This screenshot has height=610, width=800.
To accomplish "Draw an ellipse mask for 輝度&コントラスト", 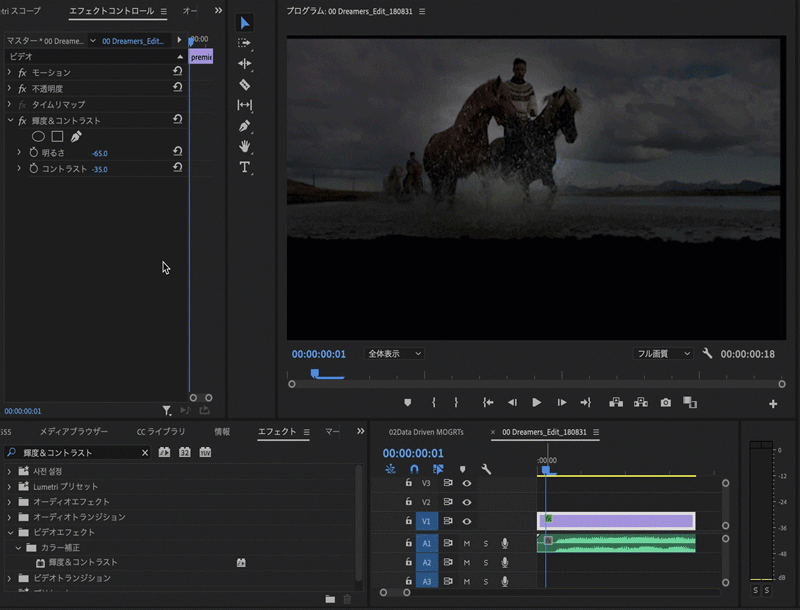I will (39, 136).
